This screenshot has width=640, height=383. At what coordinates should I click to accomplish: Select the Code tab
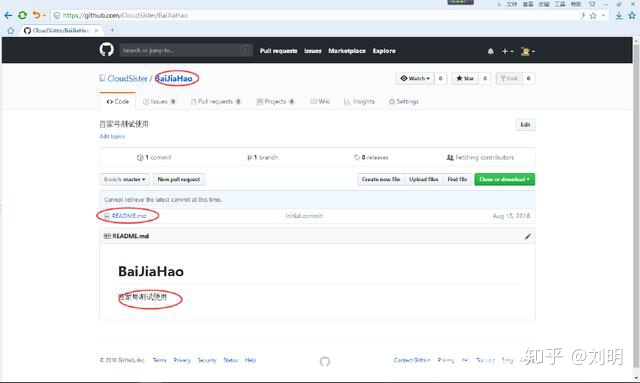coord(118,102)
